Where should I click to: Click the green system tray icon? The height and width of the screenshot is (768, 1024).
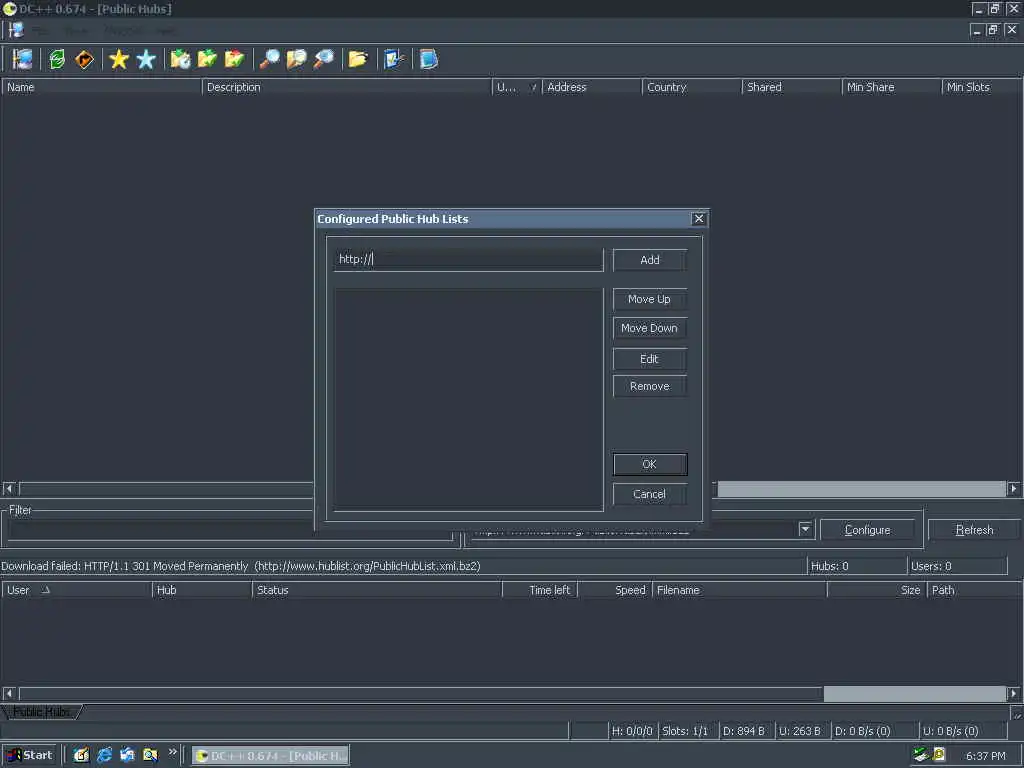[921, 755]
